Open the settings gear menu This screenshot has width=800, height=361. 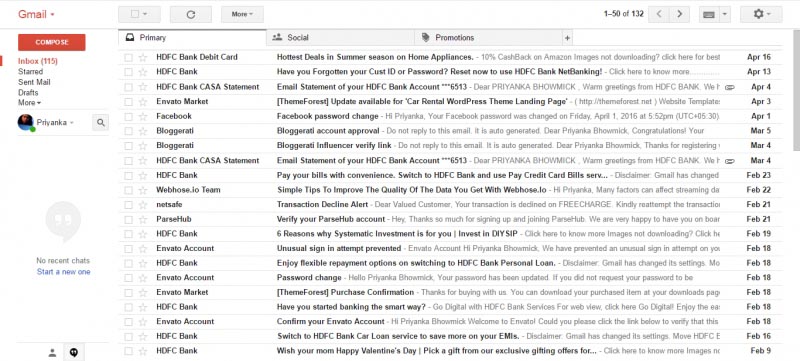[761, 14]
